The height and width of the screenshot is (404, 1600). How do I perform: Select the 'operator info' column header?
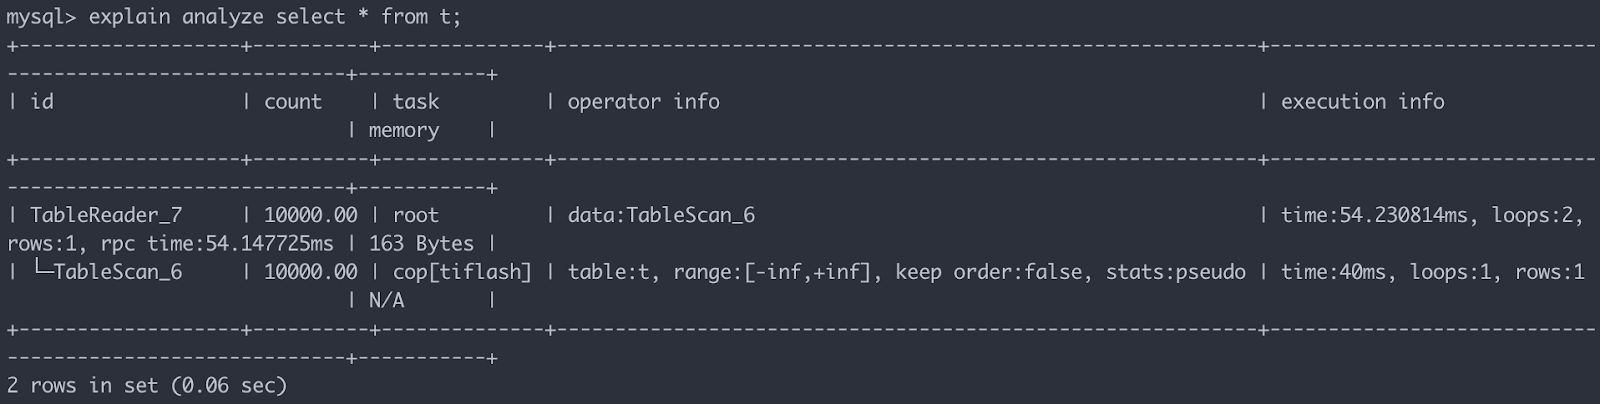click(643, 102)
